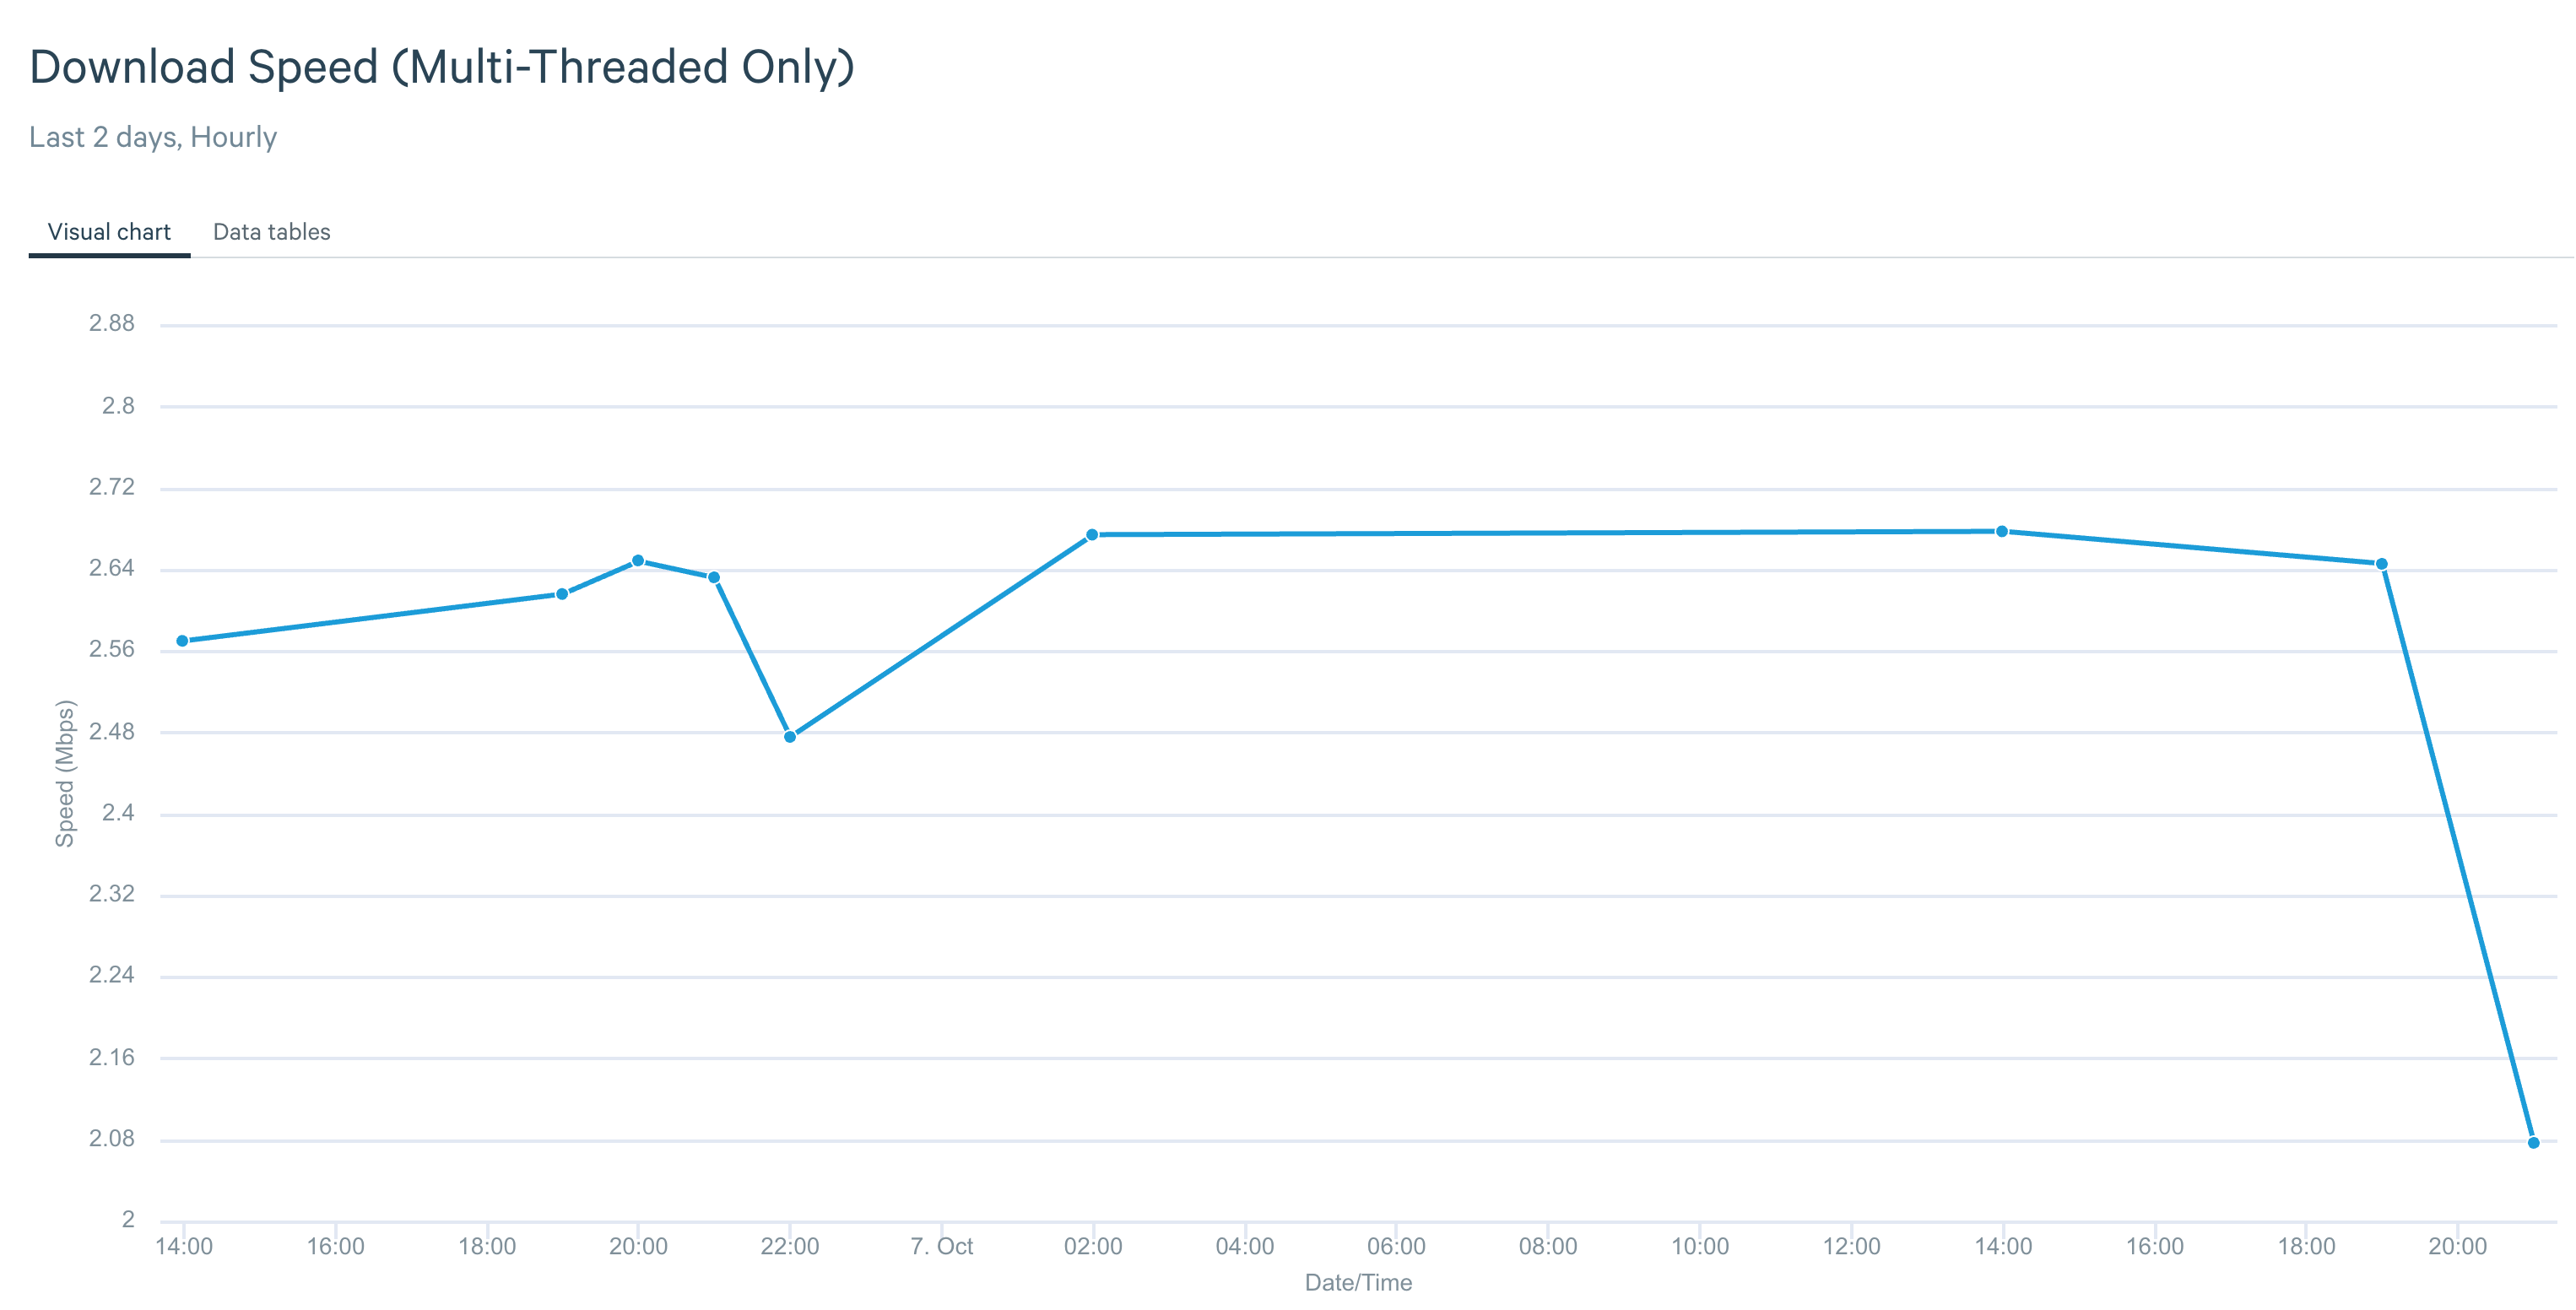Click the first data point of the line
Image resolution: width=2576 pixels, height=1310 pixels.
tap(182, 641)
